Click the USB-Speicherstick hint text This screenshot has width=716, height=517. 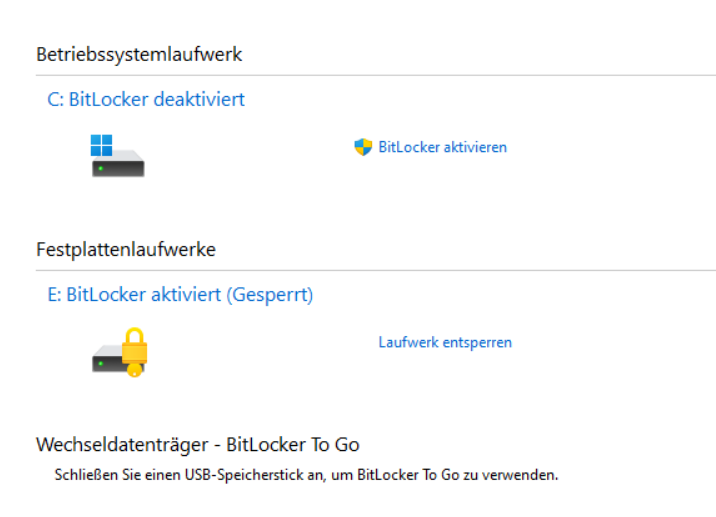[305, 473]
